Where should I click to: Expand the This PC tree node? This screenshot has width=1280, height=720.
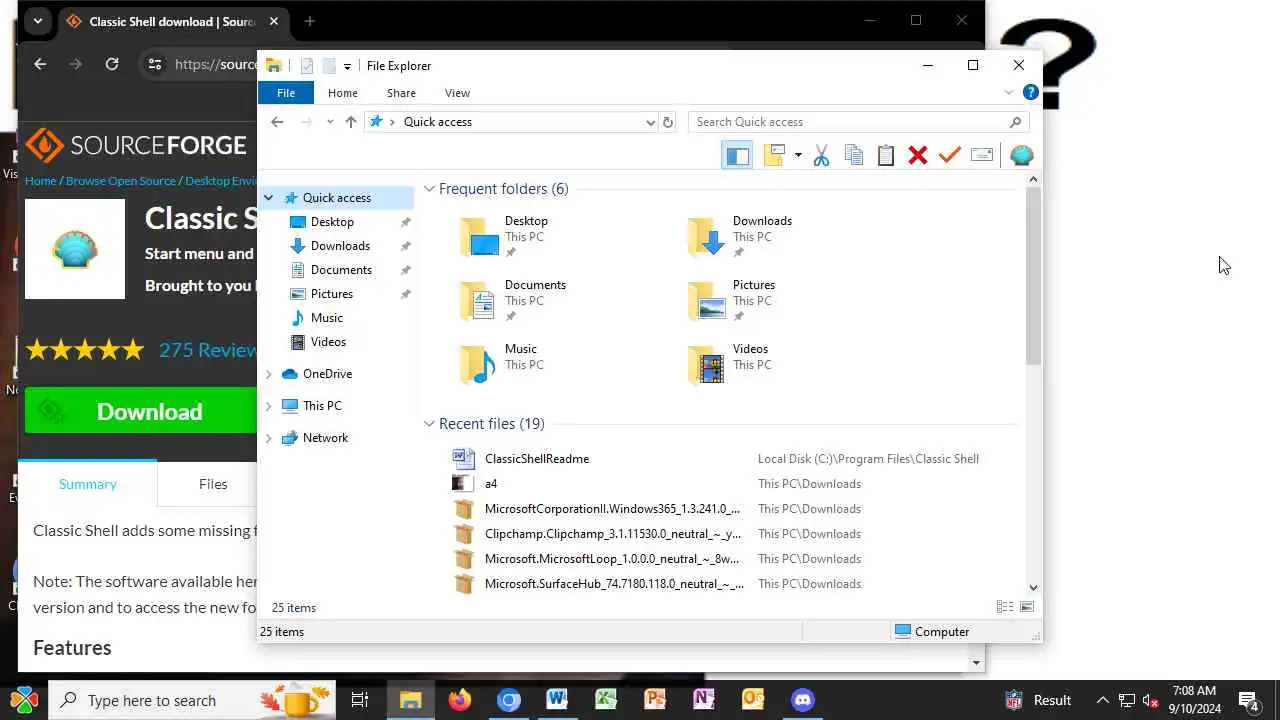268,406
